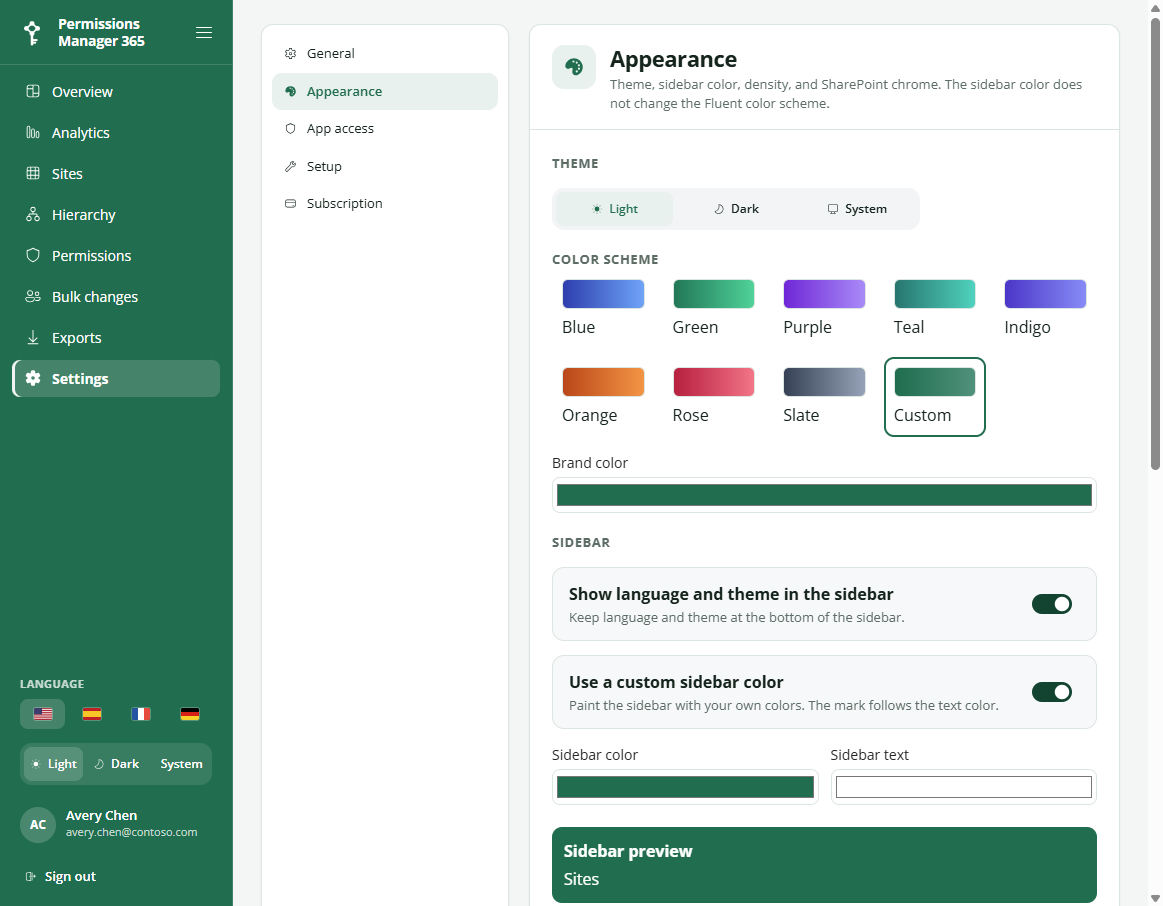
Task: Click the AC user avatar
Action: [x=38, y=824]
